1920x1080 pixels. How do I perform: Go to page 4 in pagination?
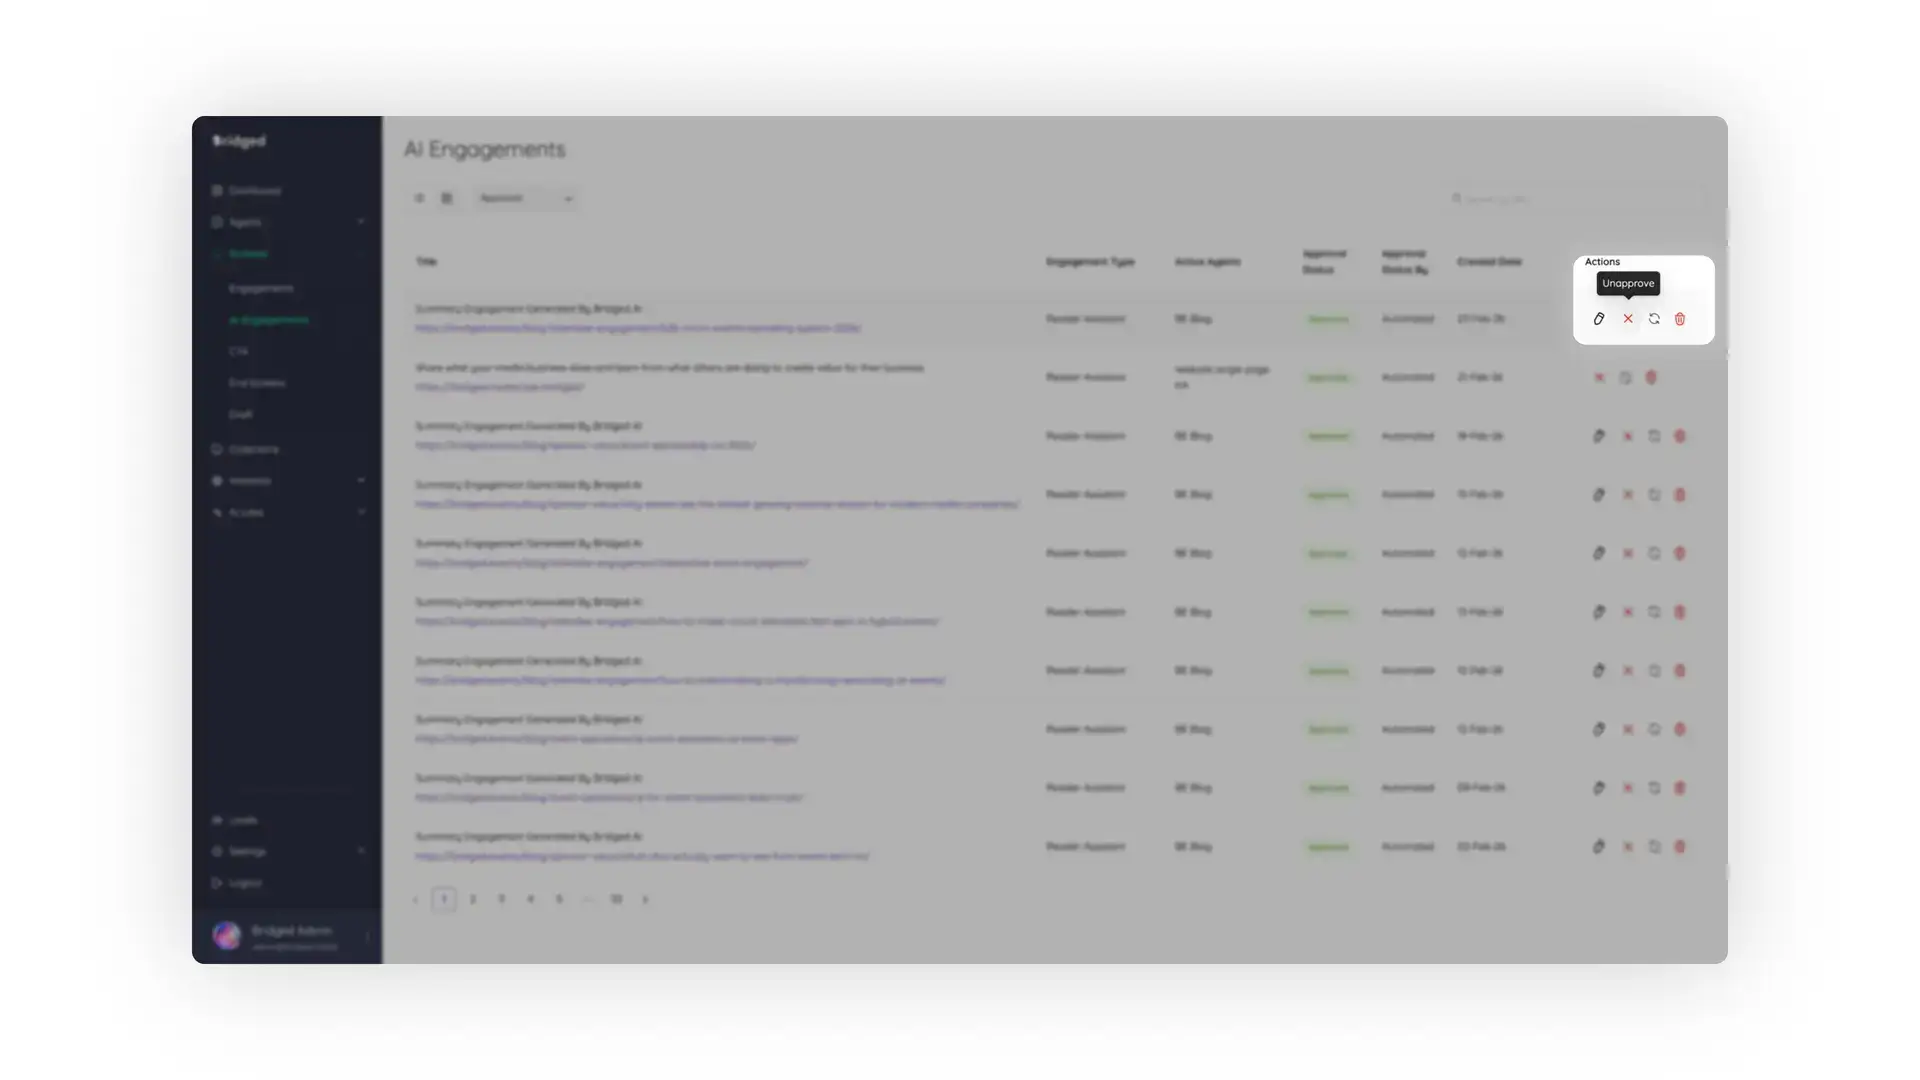[x=531, y=899]
